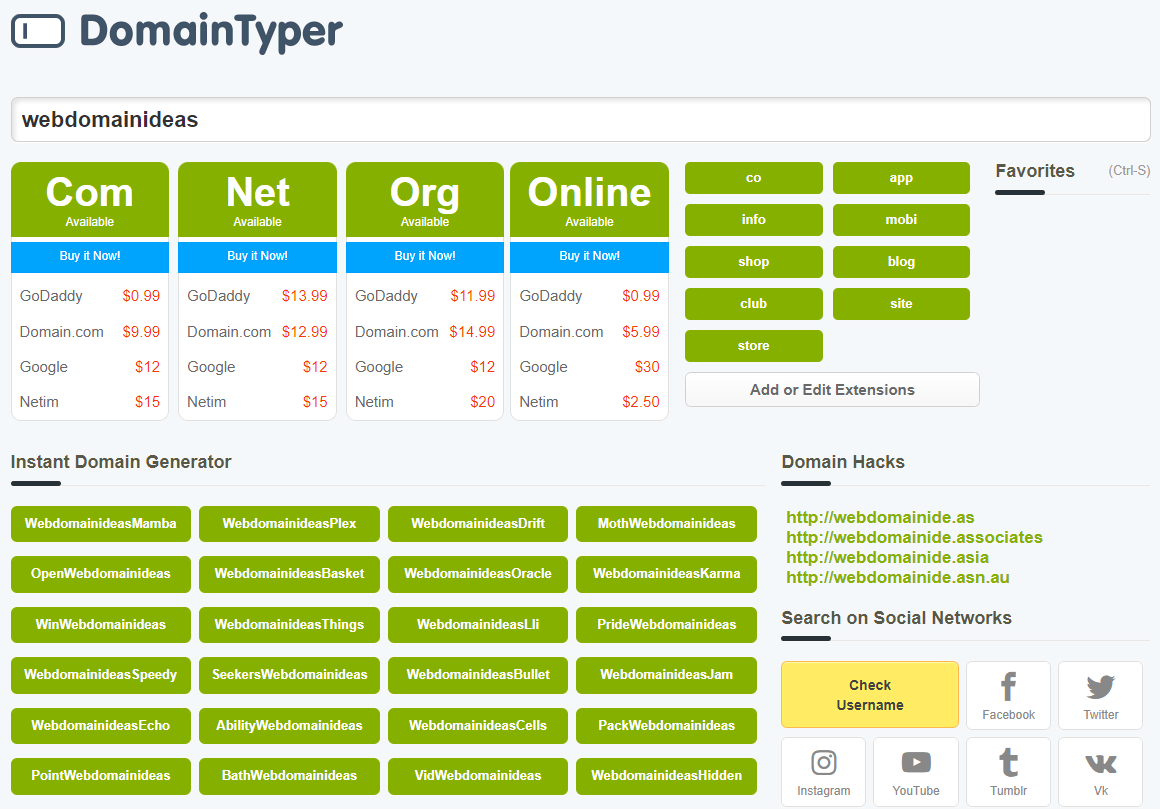
Task: Check the blog extension
Action: [901, 262]
